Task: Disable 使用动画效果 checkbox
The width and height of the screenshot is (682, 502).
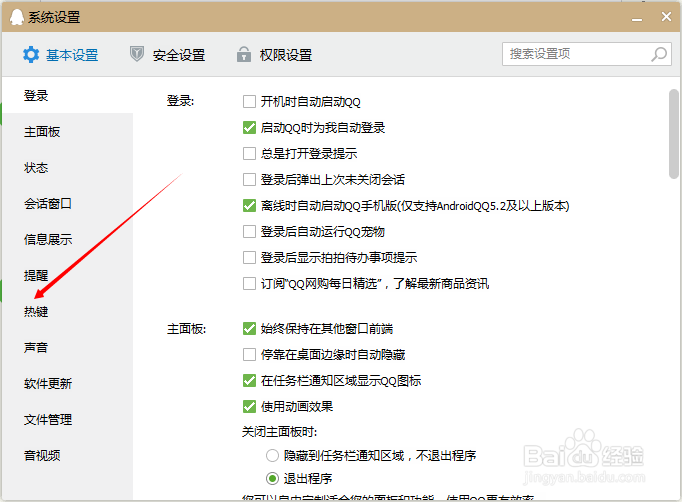Action: pyautogui.click(x=249, y=407)
